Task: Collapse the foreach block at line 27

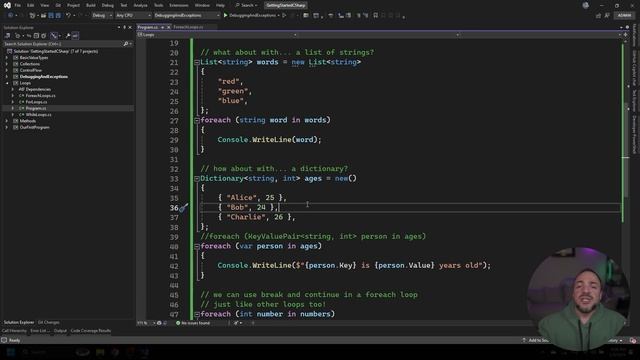Action: coord(197,120)
